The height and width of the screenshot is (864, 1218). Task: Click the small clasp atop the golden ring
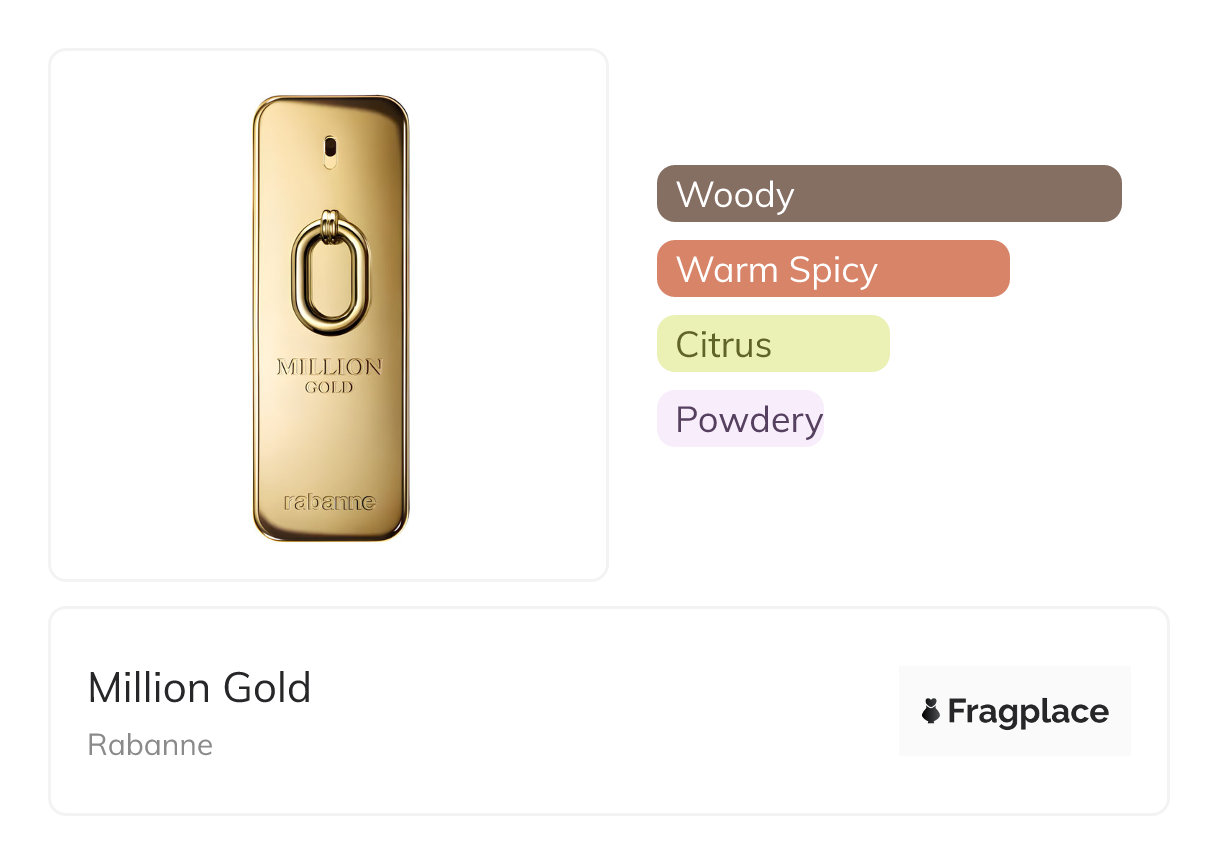coord(330,218)
